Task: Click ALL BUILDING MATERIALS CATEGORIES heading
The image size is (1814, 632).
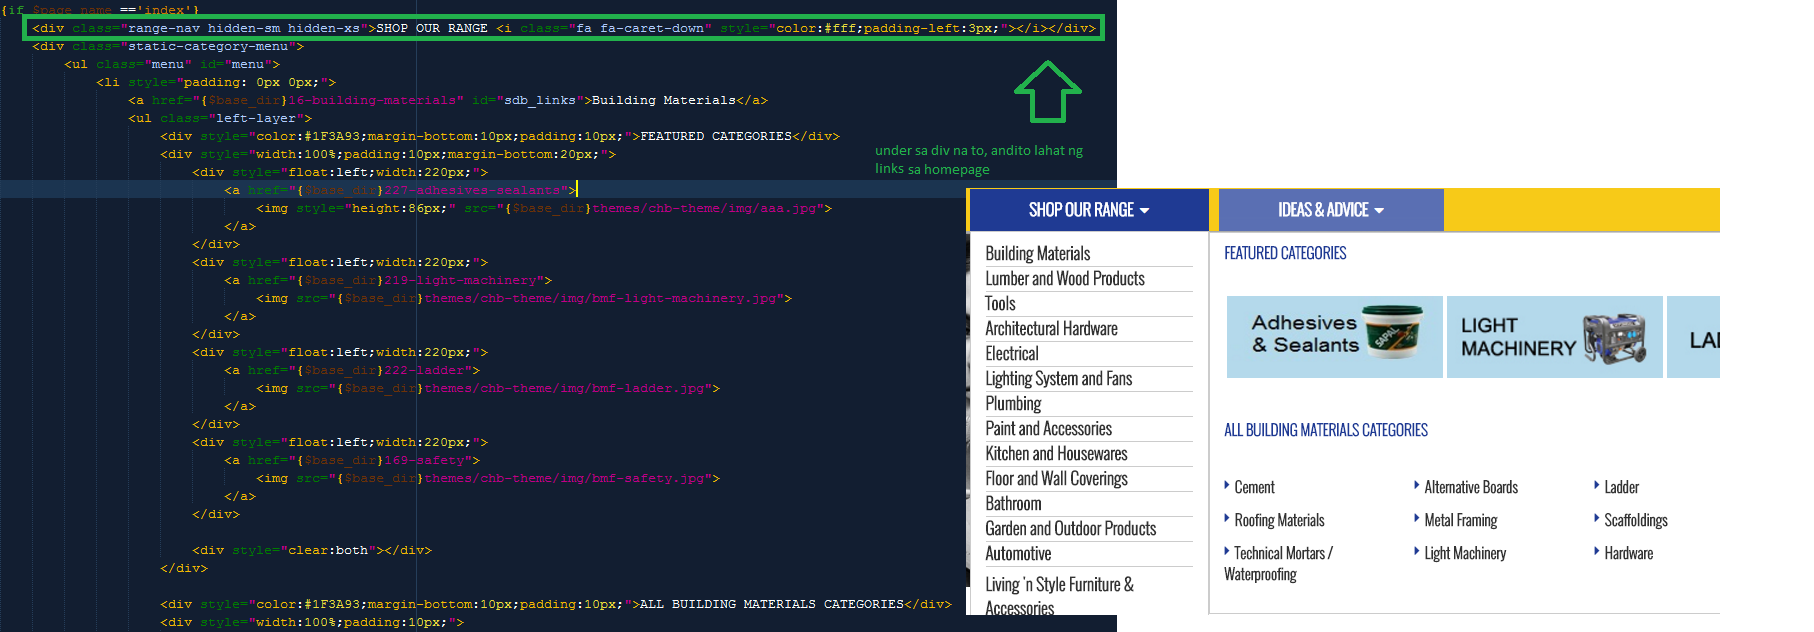Action: (1326, 431)
